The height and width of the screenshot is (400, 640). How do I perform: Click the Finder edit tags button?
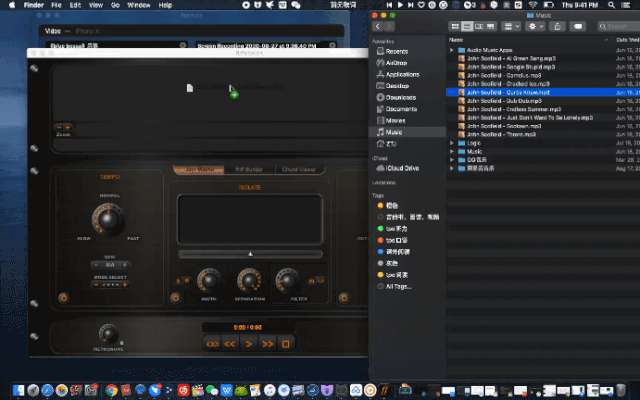point(578,27)
